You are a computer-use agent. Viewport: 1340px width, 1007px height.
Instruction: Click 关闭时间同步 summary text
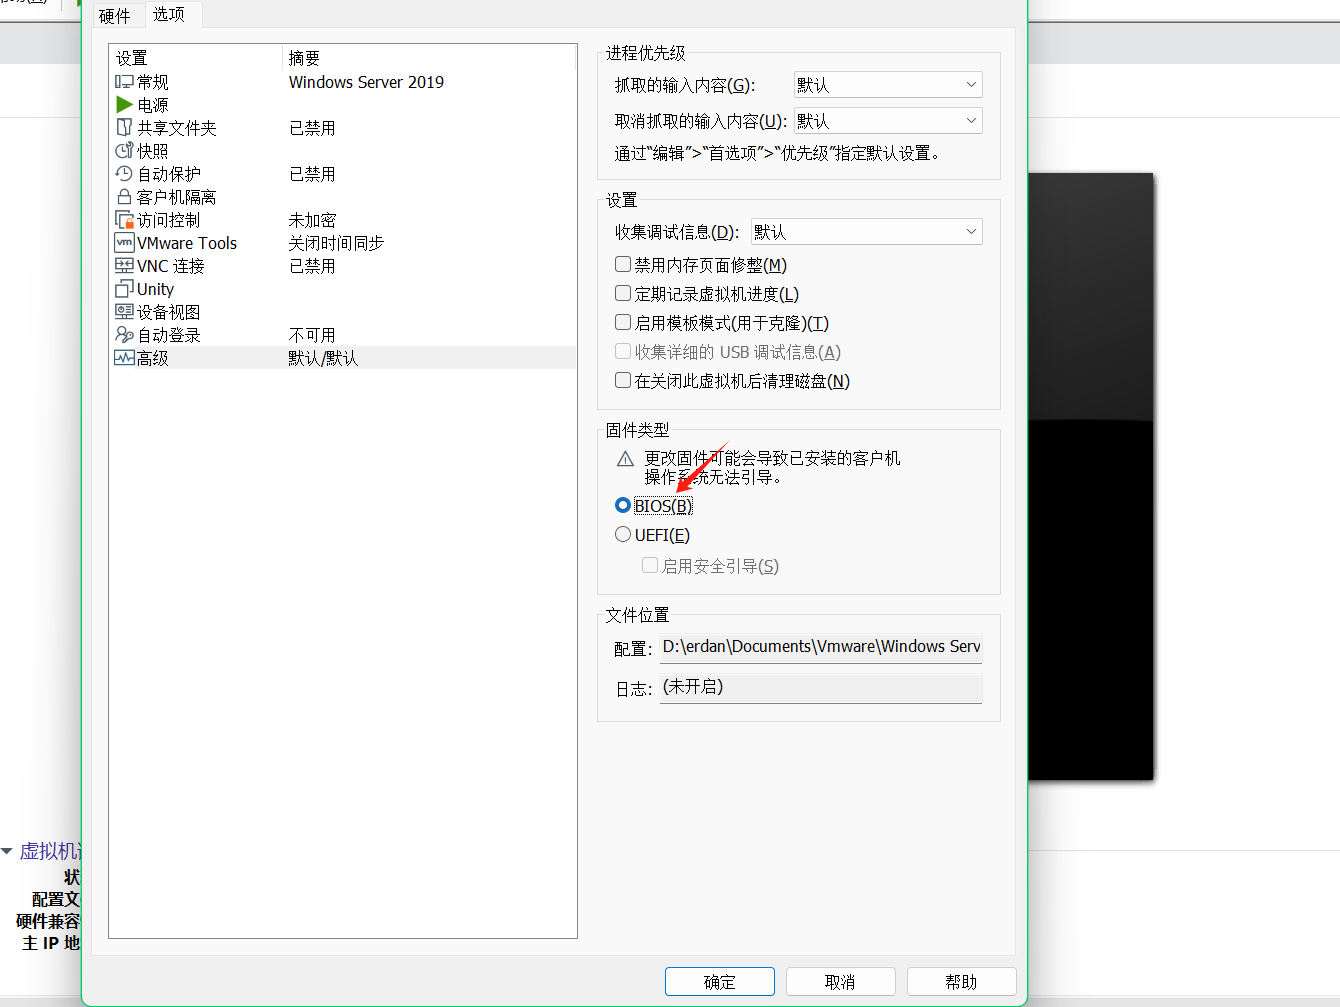click(336, 243)
